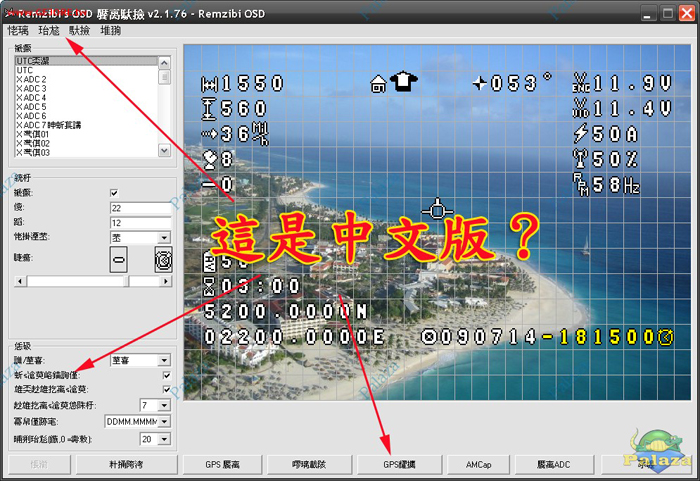Viewport: 700px width, 481px height.
Task: Toggle the checkbox directly below the first settings dropdown
Action: (x=167, y=375)
